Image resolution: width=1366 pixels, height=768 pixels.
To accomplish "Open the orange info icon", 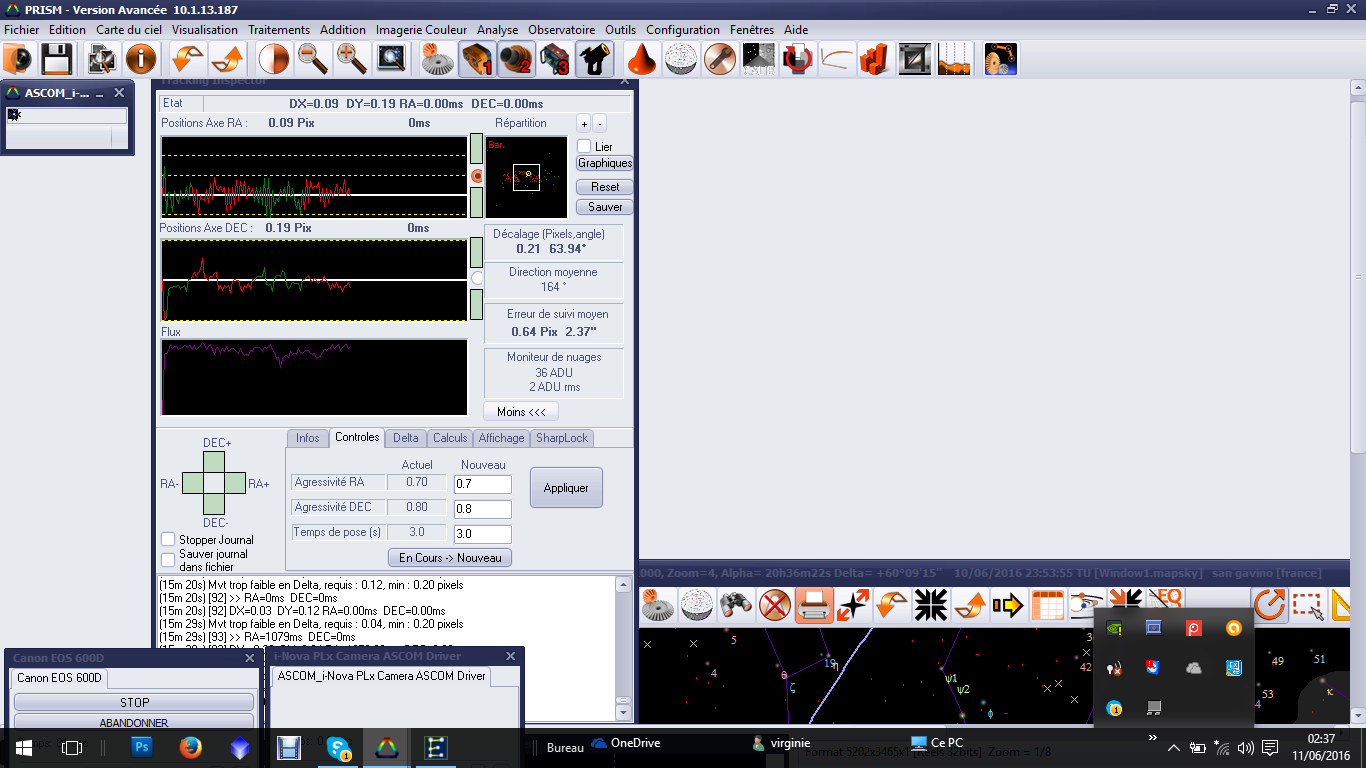I will click(141, 60).
